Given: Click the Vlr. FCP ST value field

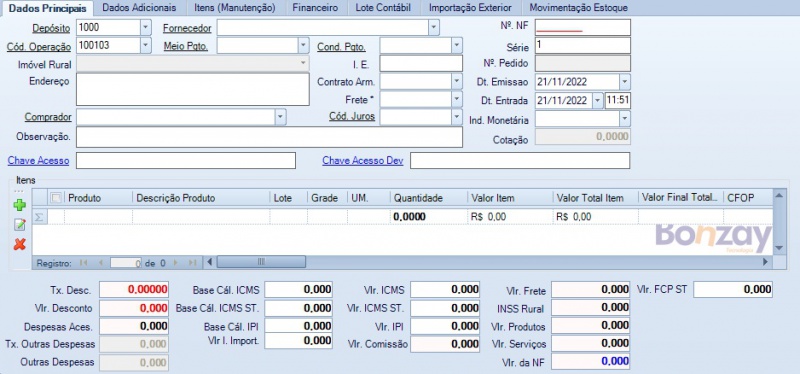Looking at the screenshot, I should coord(733,289).
